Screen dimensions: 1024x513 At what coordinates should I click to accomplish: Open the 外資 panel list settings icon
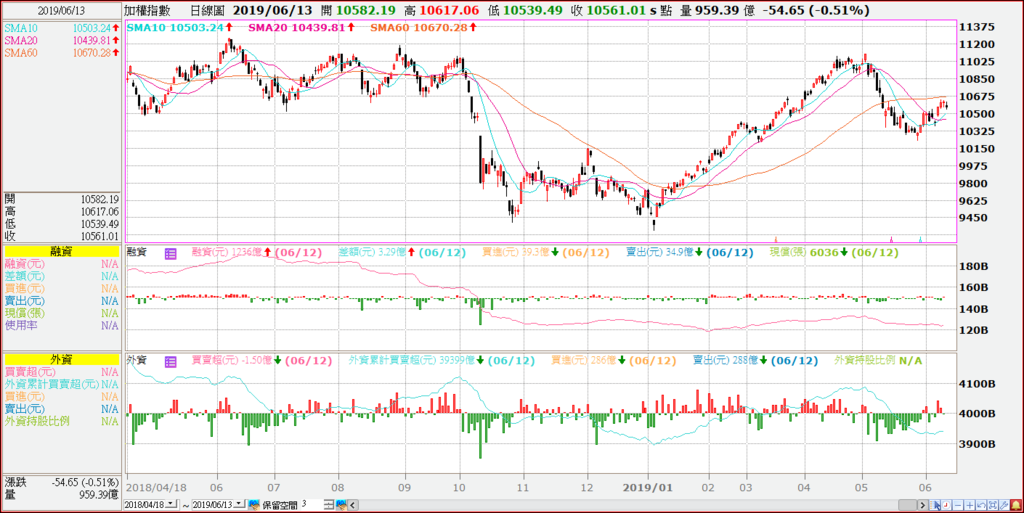[x=170, y=361]
